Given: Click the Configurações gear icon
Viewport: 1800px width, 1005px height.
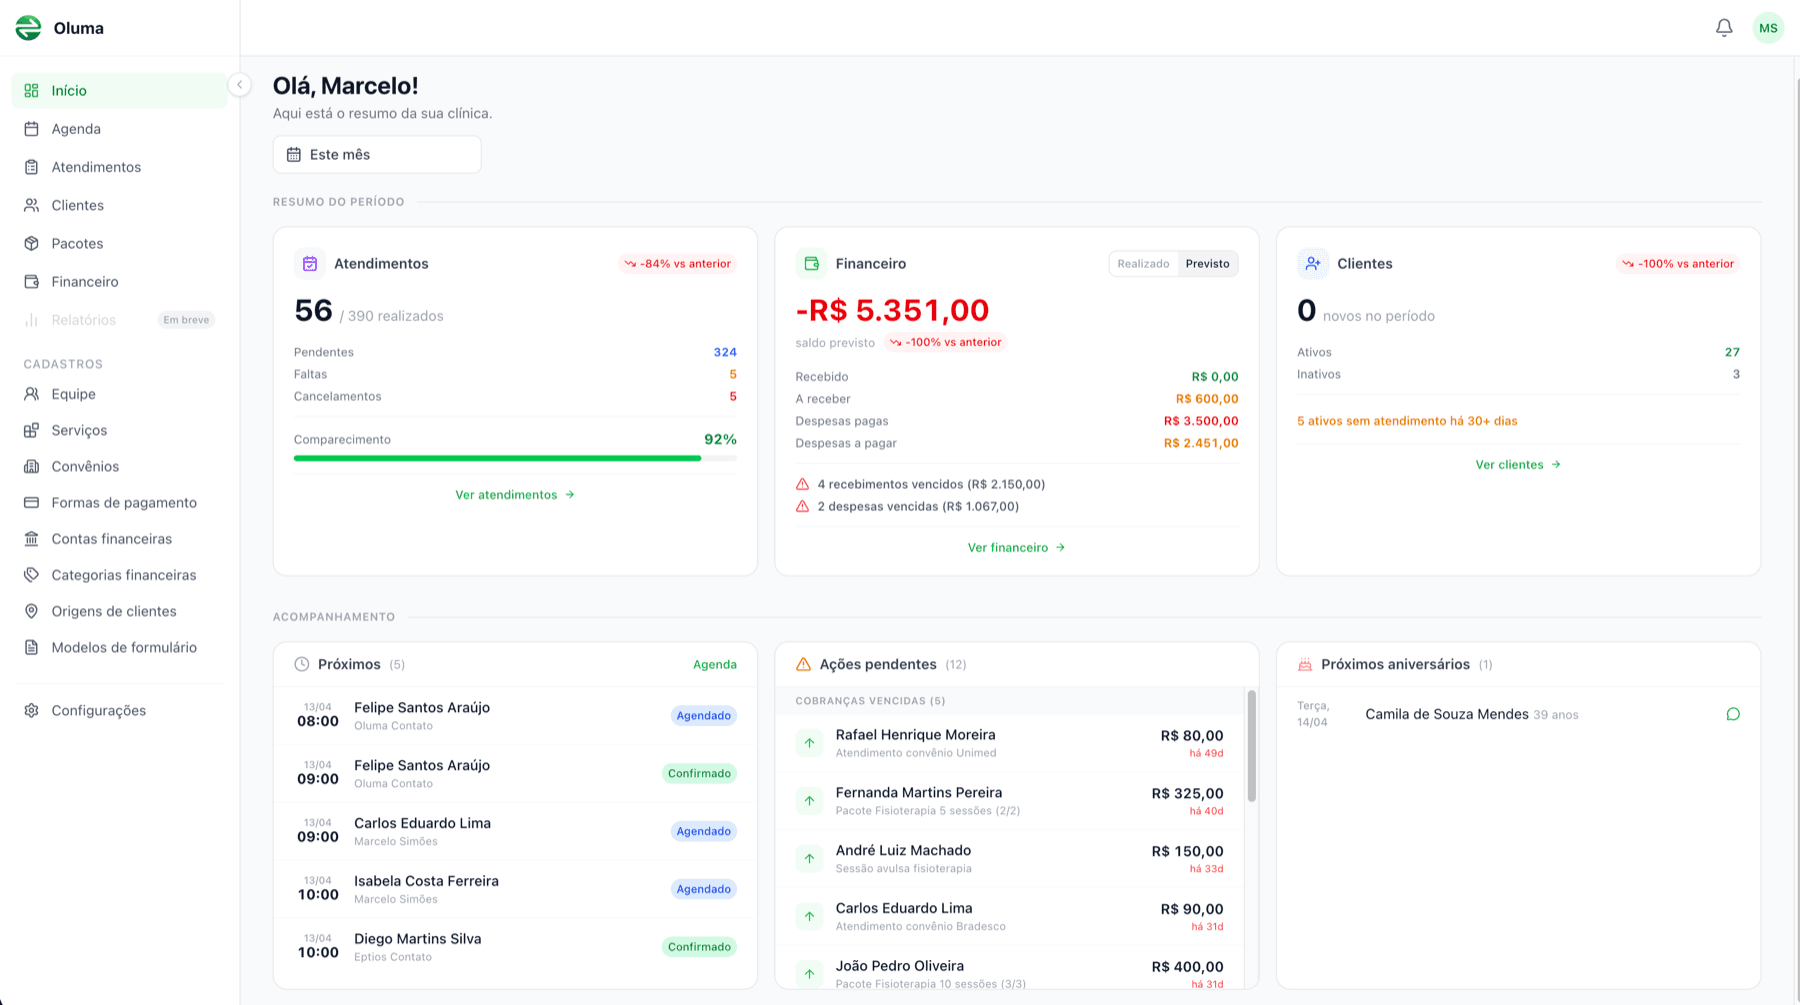Looking at the screenshot, I should click(32, 710).
